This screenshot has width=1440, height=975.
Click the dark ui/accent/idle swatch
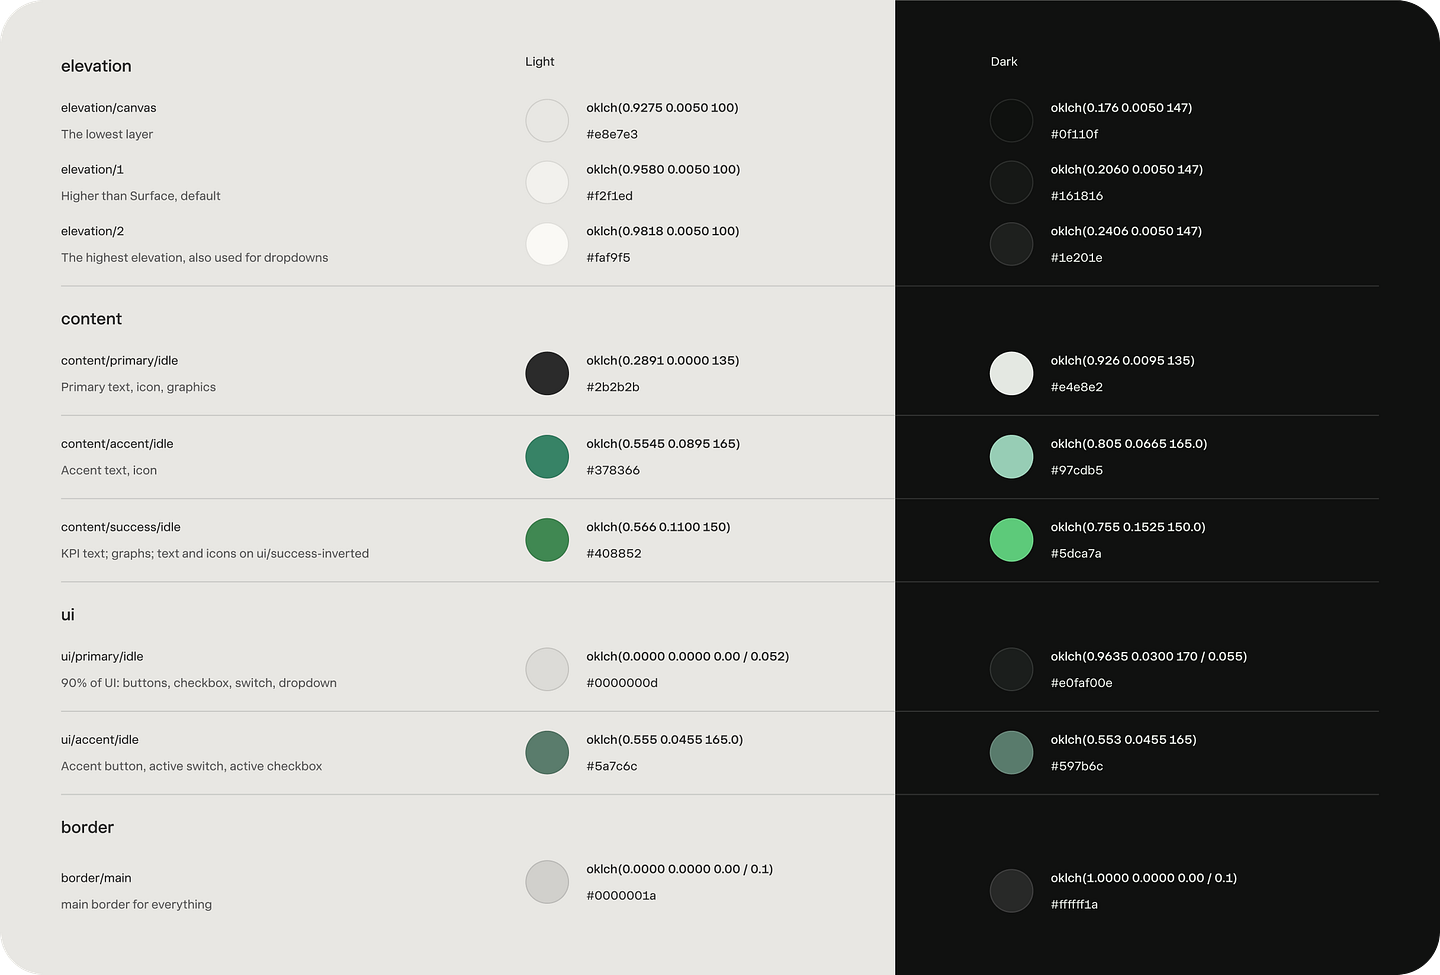(1011, 753)
